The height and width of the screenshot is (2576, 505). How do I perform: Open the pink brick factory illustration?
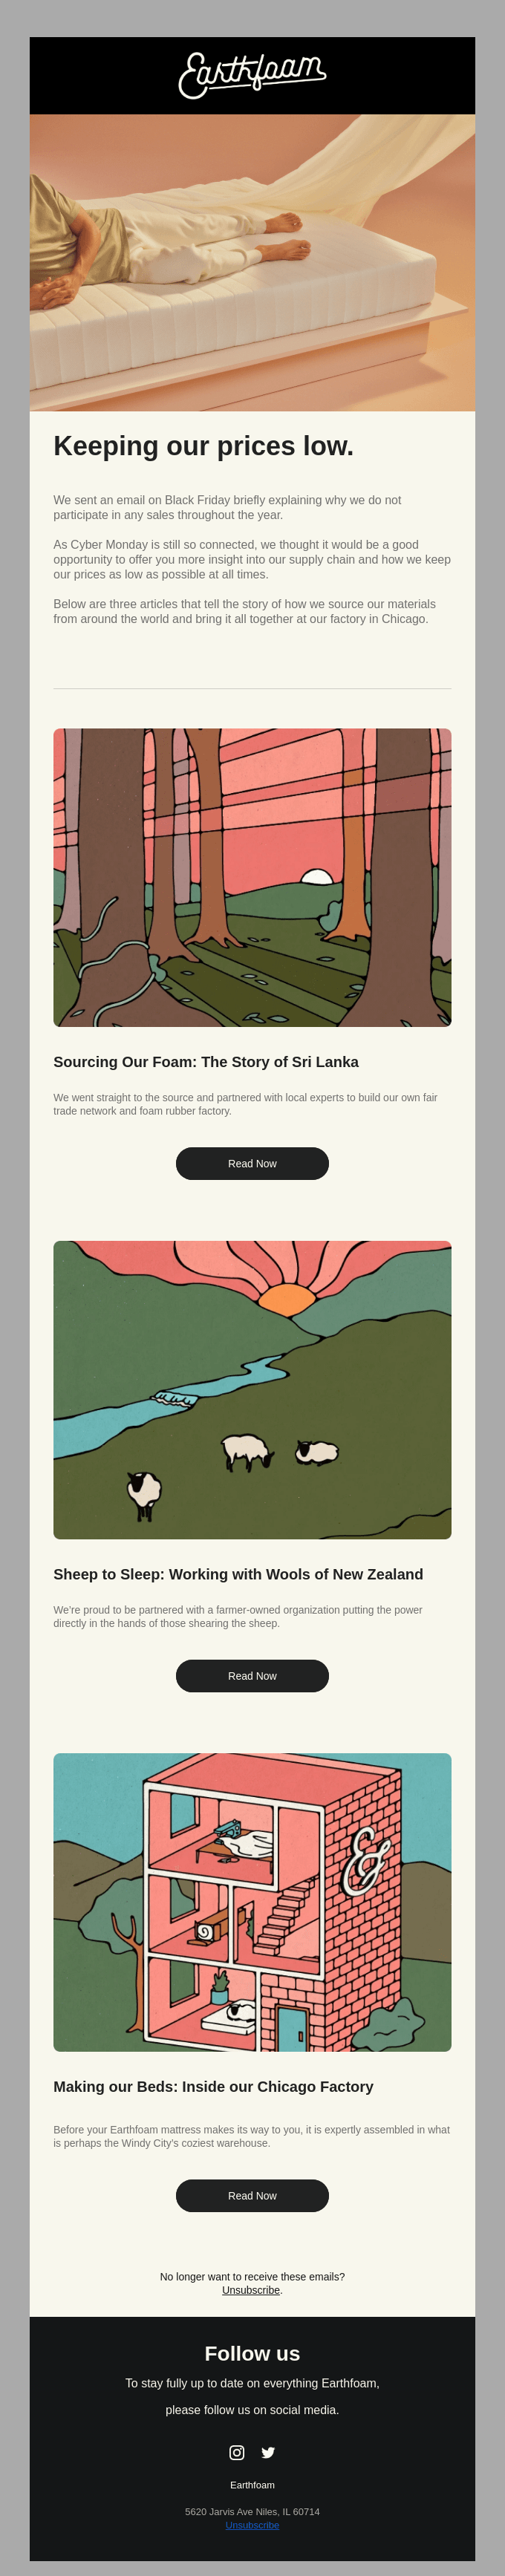tap(252, 1902)
